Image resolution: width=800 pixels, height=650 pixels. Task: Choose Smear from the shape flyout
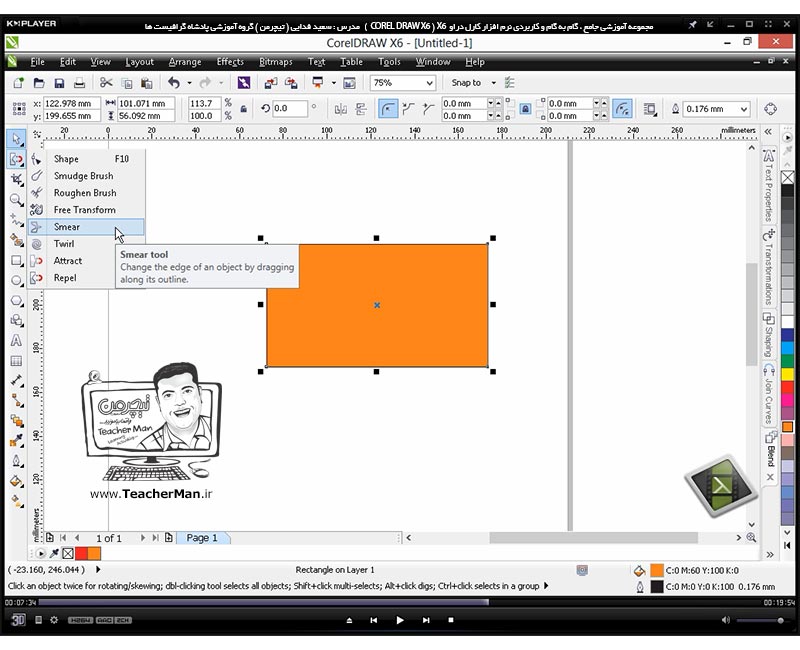click(x=86, y=227)
